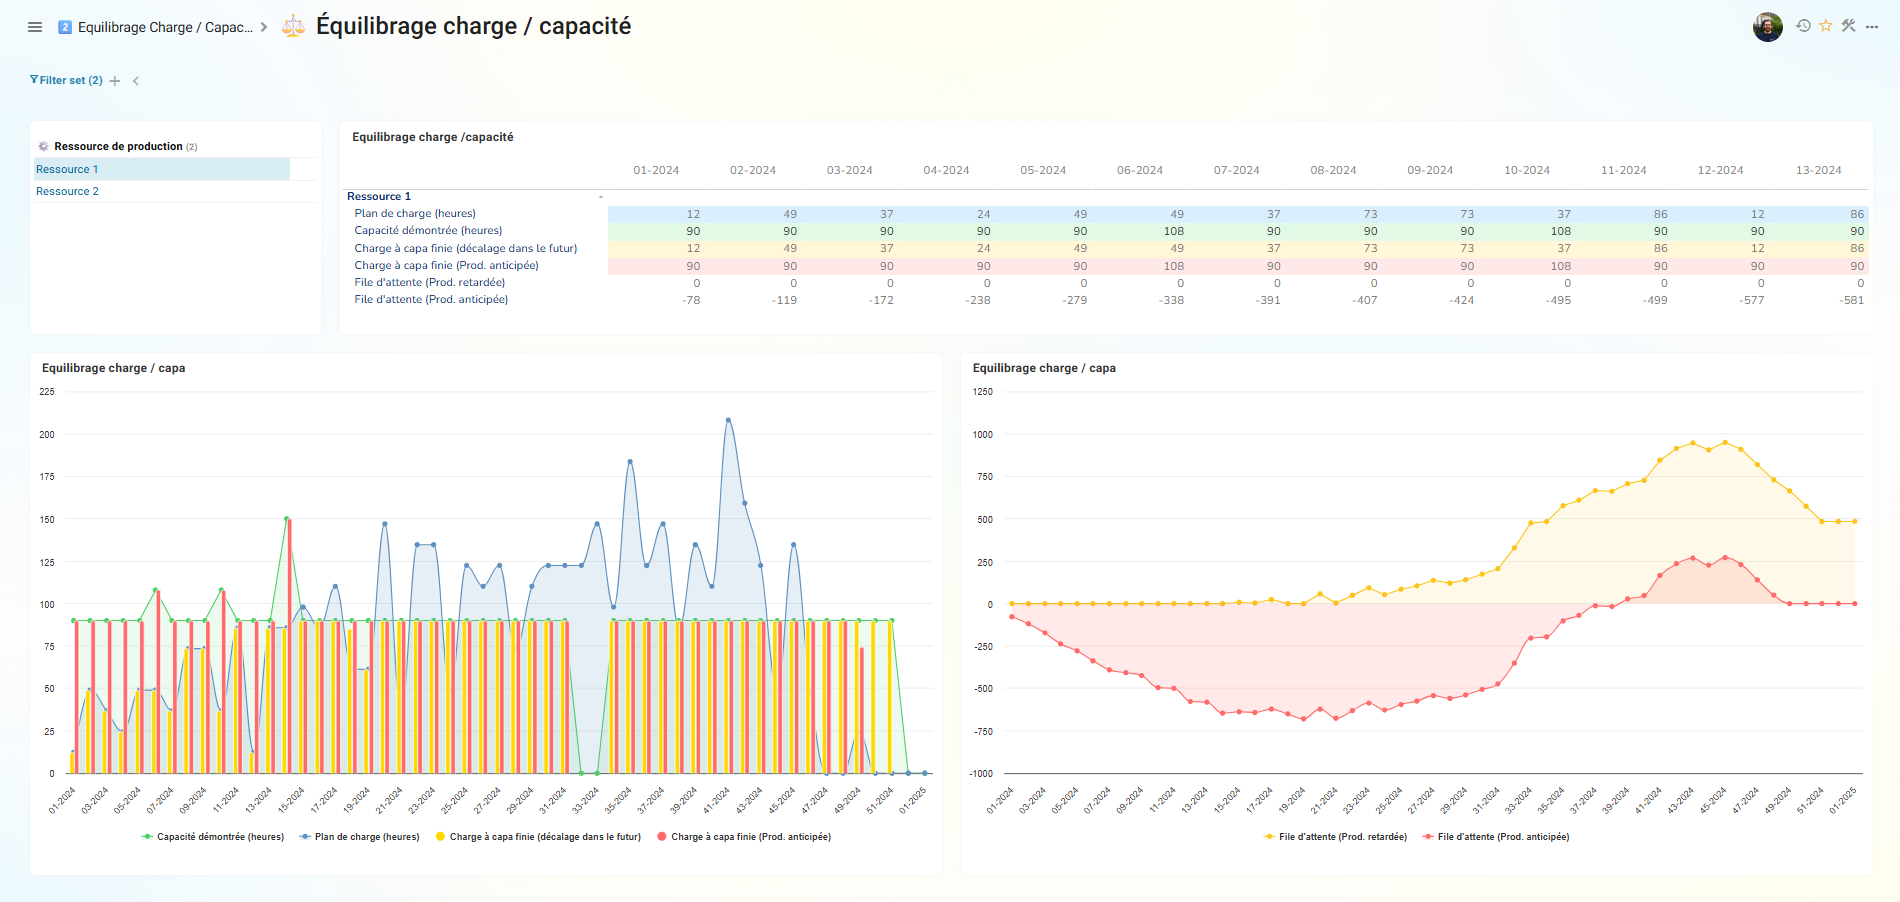This screenshot has width=1900, height=902.
Task: Toggle File d'attente (Prod. retardée) legend
Action: click(x=1335, y=837)
